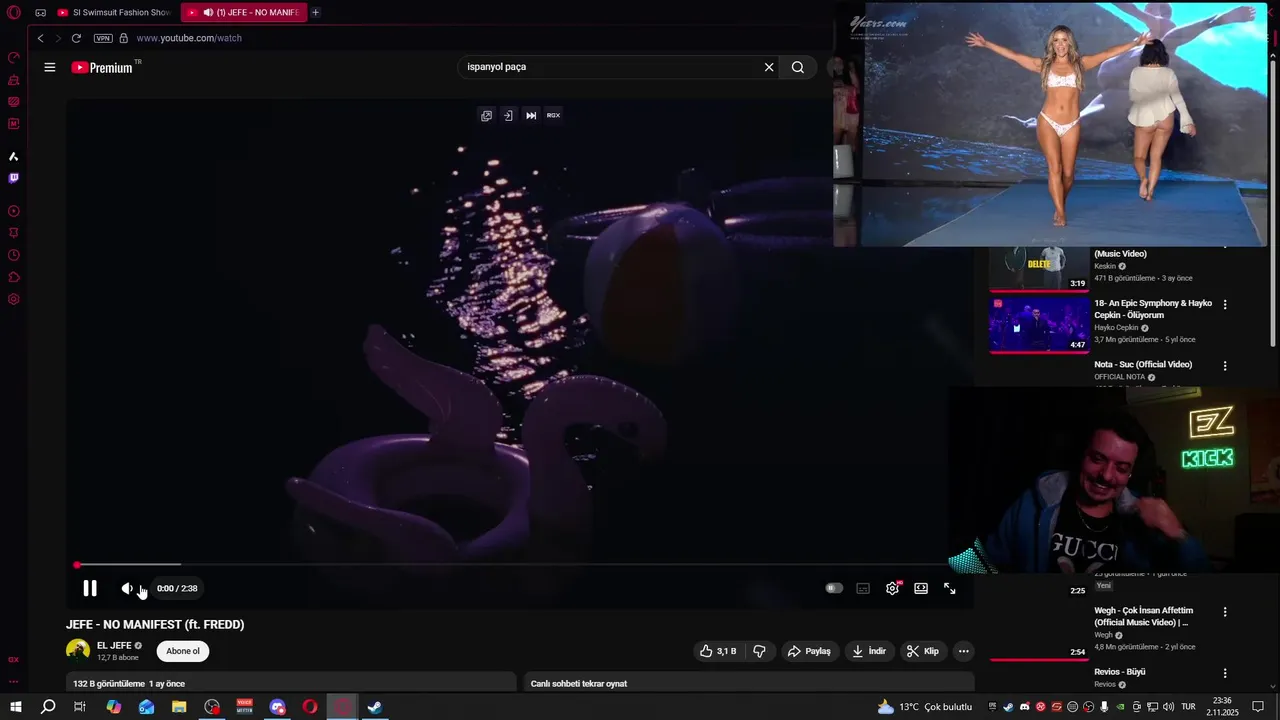This screenshot has width=1280, height=720.
Task: Go back with the browser back arrow
Action: [x=41, y=38]
